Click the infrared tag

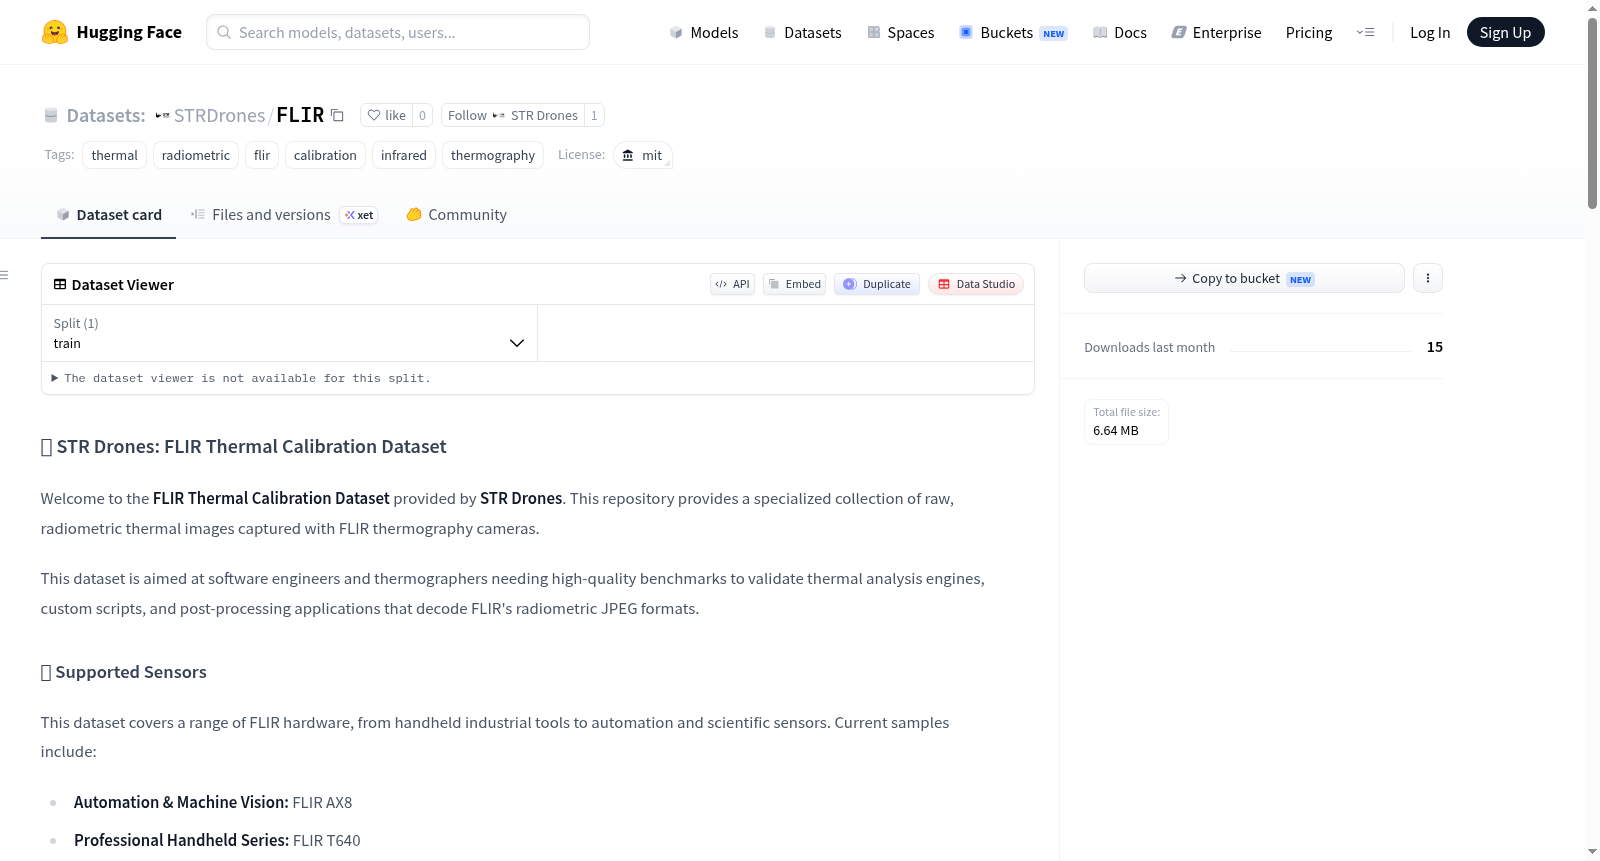click(404, 155)
